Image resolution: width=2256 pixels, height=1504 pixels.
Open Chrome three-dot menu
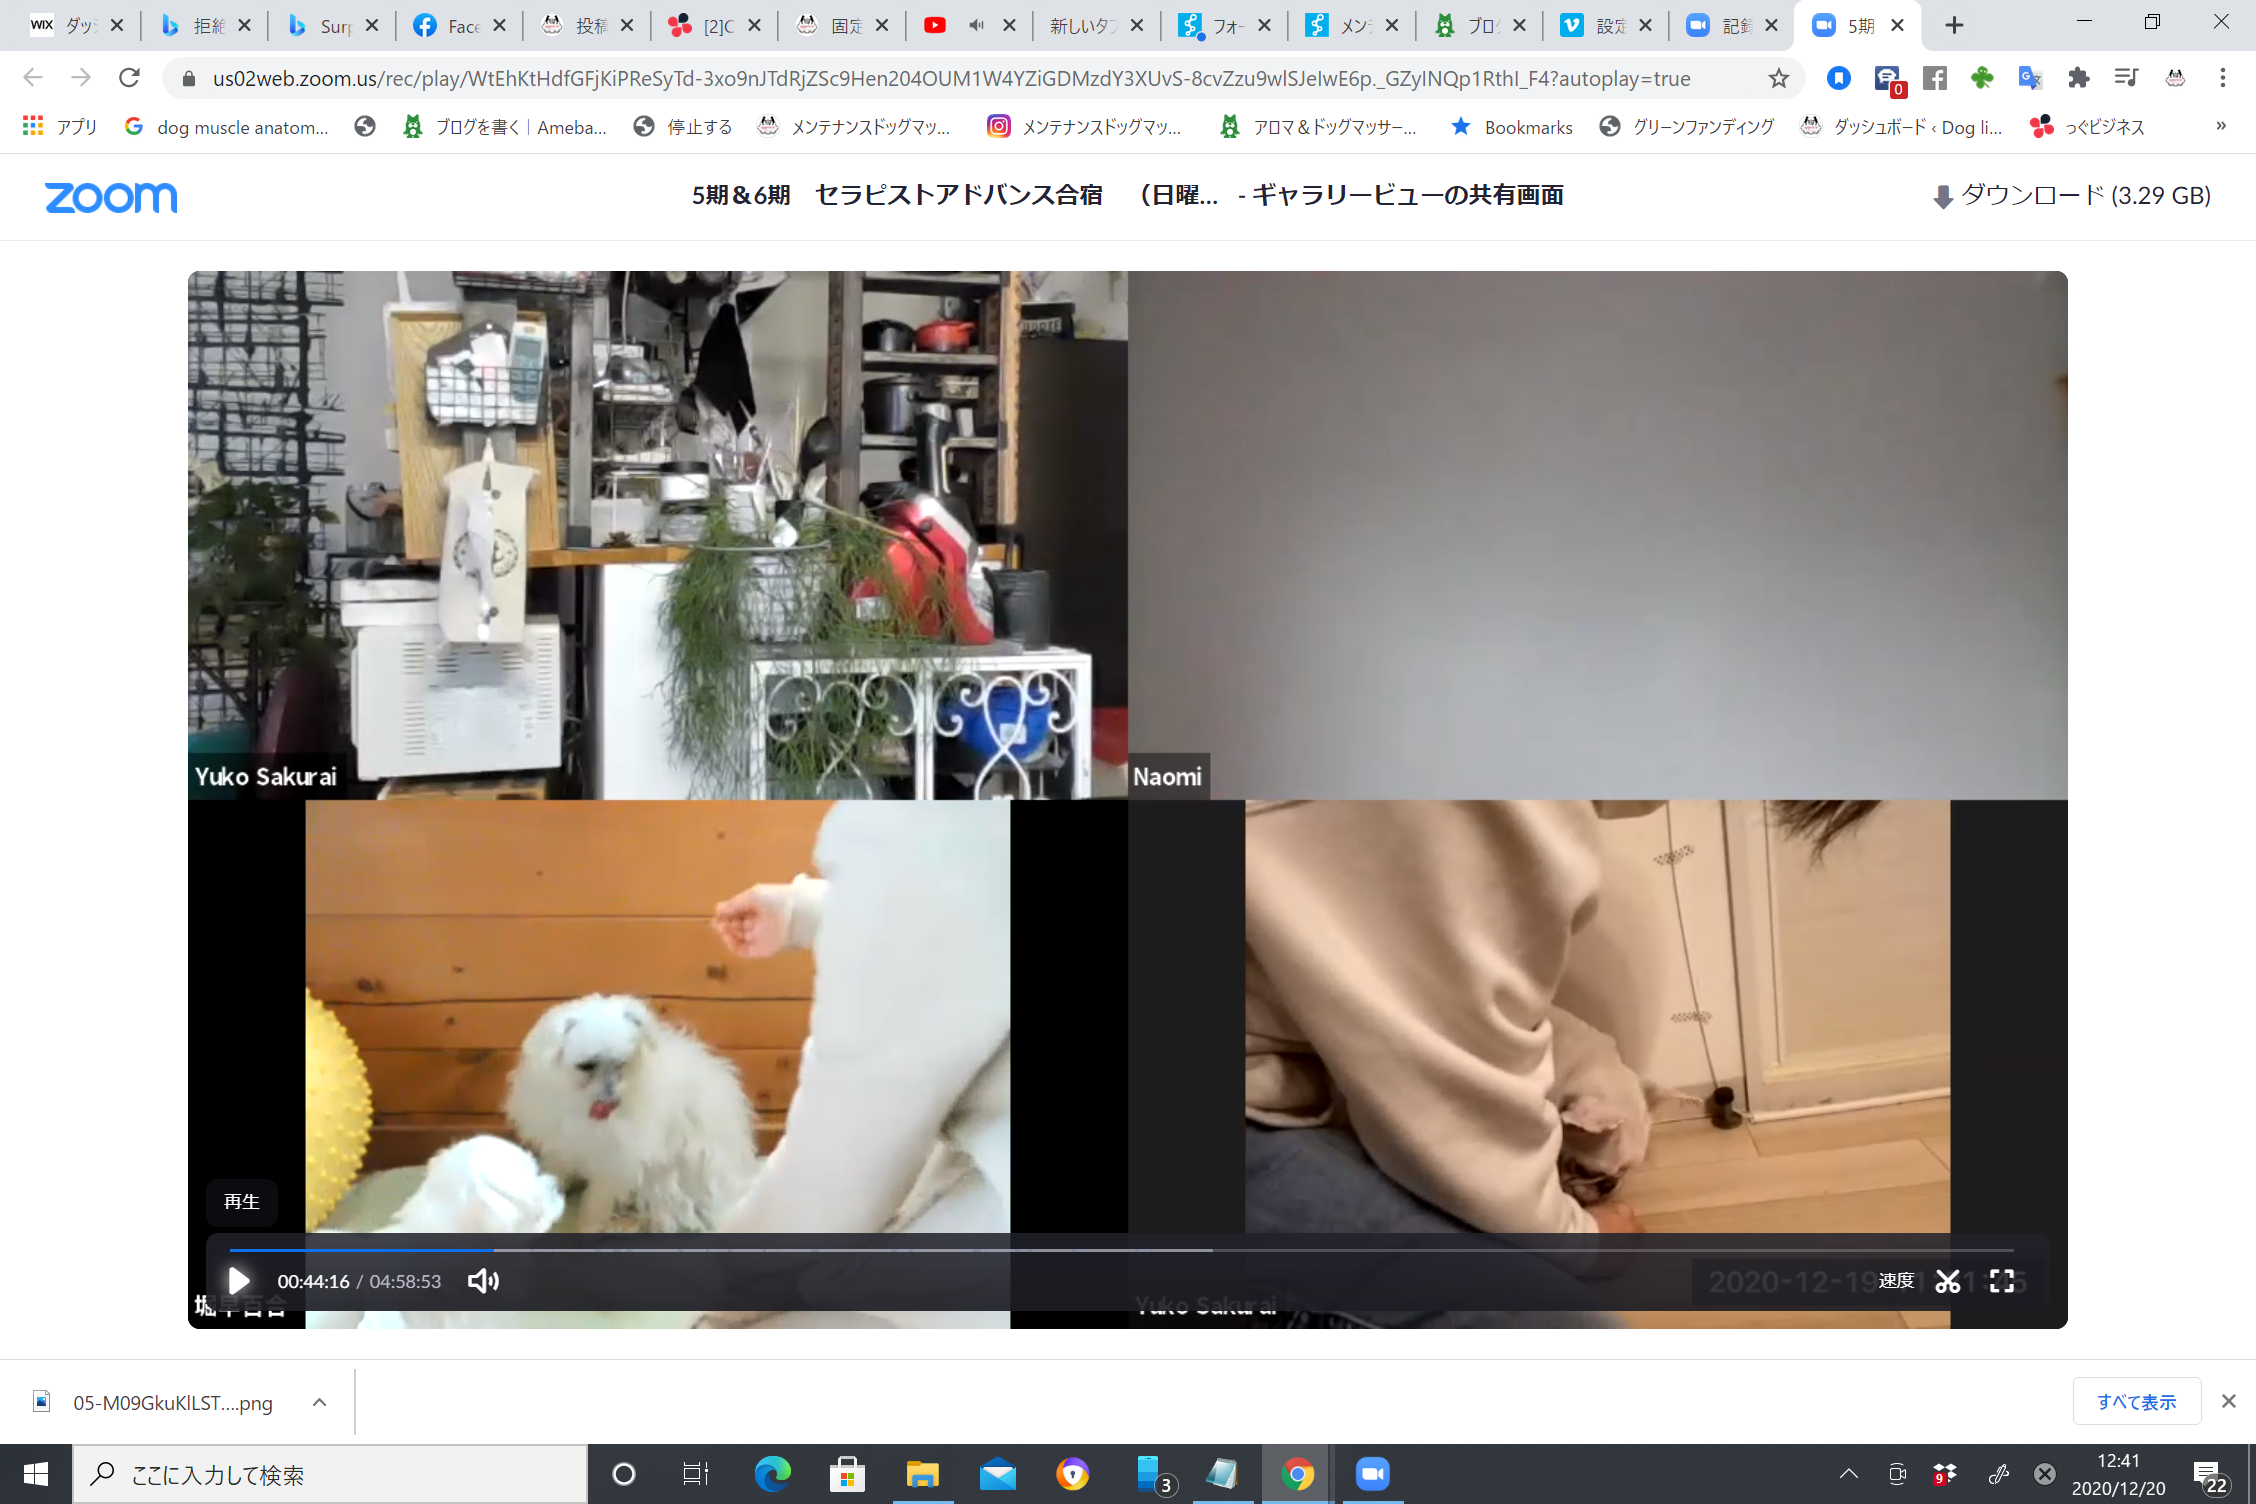[x=2223, y=78]
